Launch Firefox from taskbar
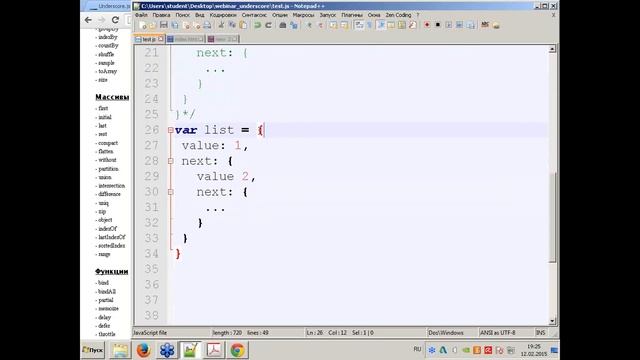Viewport: 640px width, 360px height. [143, 350]
